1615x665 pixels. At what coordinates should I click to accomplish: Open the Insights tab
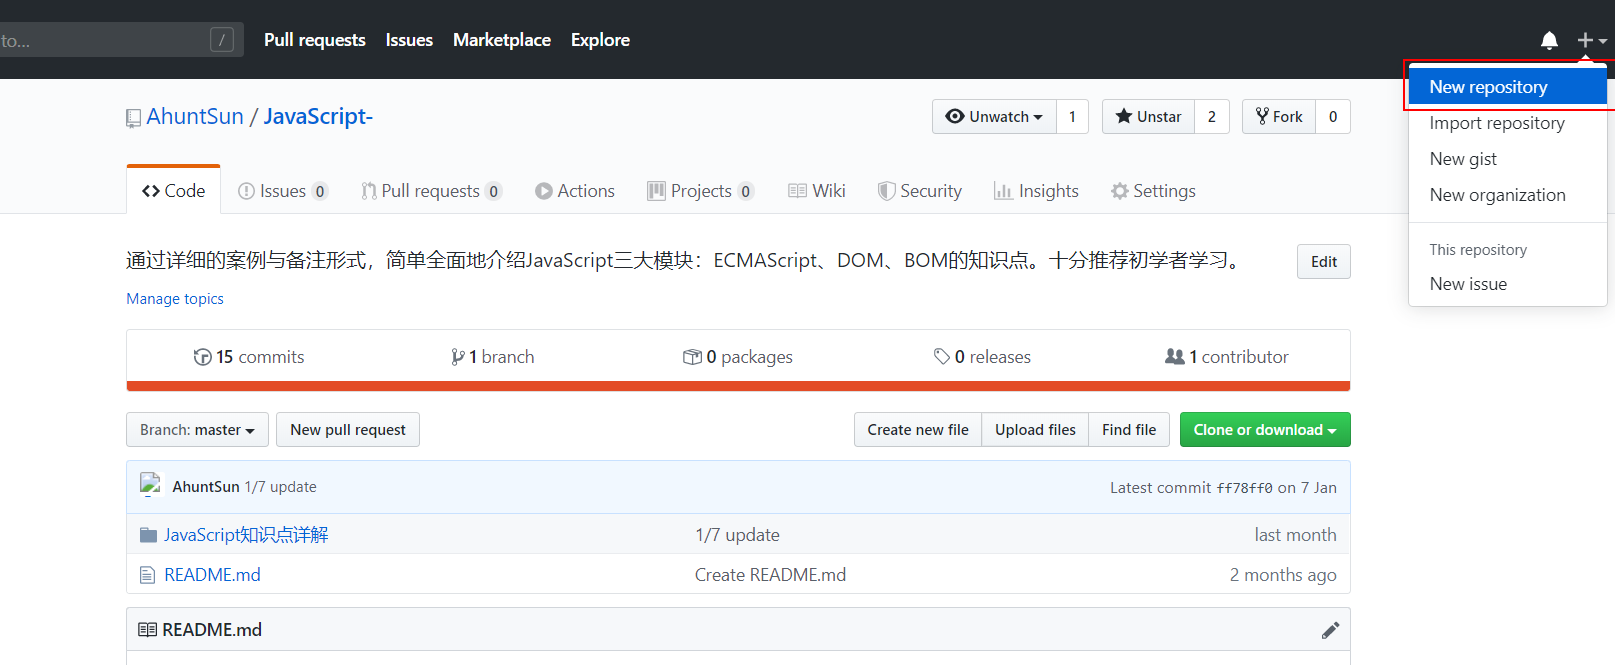pos(1036,191)
